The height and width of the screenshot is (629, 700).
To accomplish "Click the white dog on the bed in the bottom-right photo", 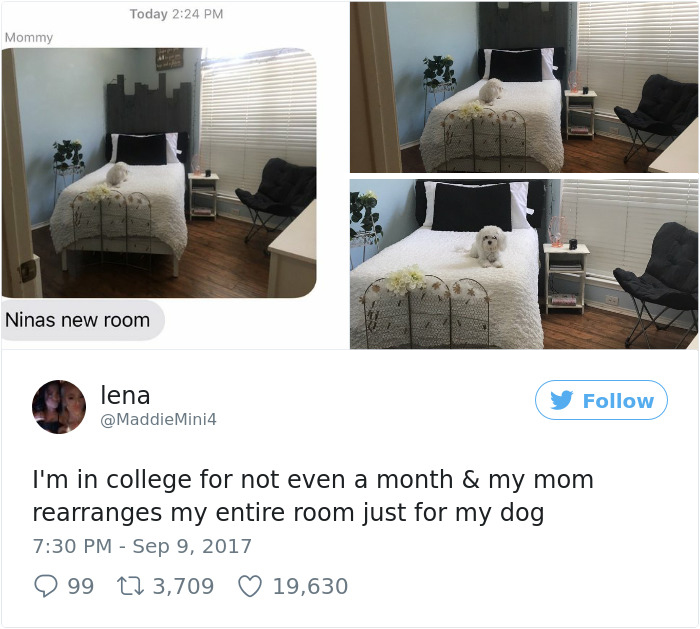I will [490, 246].
